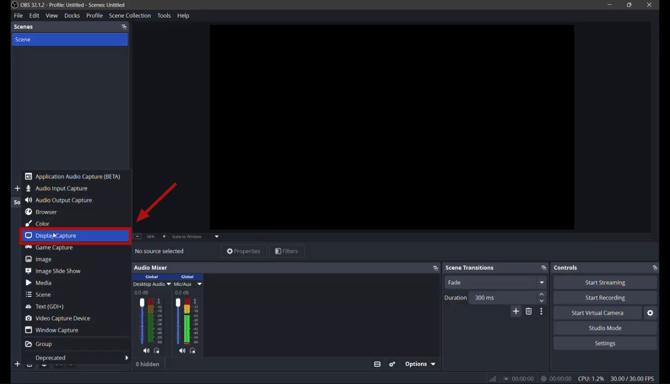This screenshot has width=670, height=384.
Task: Click the streaming status icon beside timer
Action: (506, 378)
